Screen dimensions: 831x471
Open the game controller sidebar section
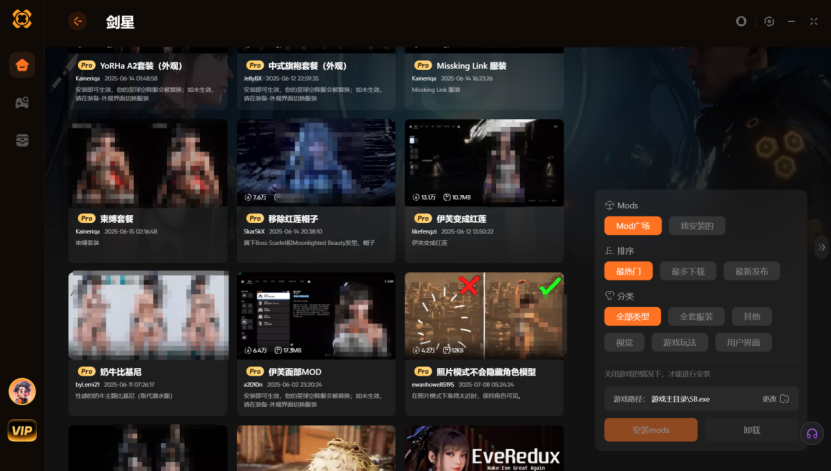(x=22, y=103)
